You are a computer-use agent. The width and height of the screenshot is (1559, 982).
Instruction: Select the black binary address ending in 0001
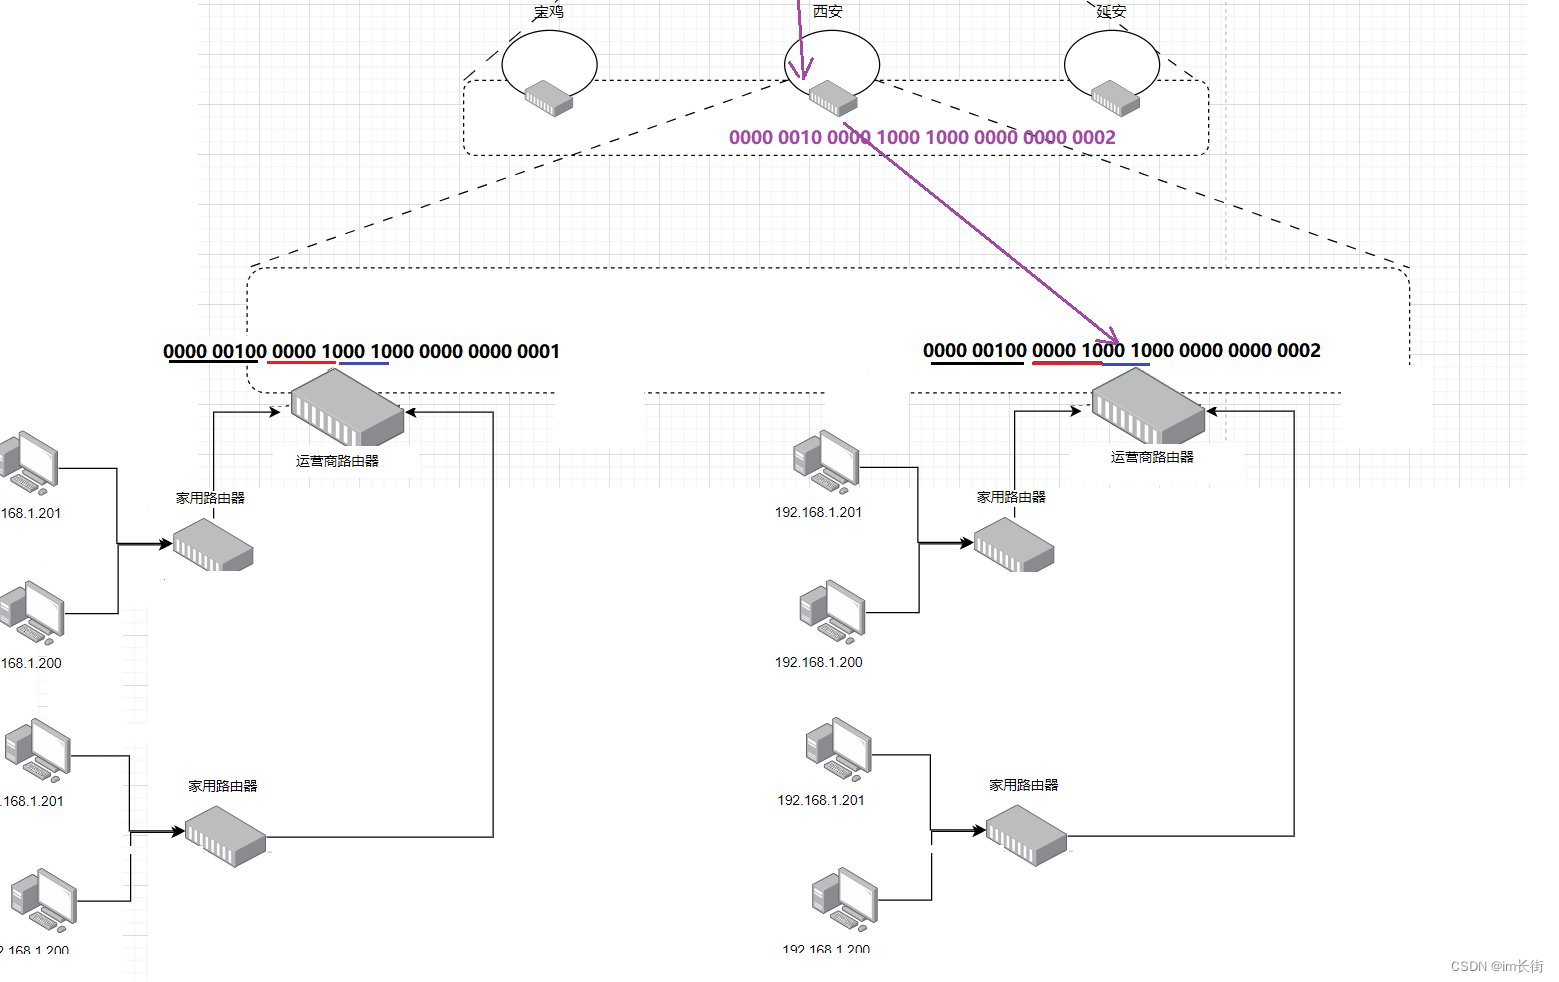point(361,351)
